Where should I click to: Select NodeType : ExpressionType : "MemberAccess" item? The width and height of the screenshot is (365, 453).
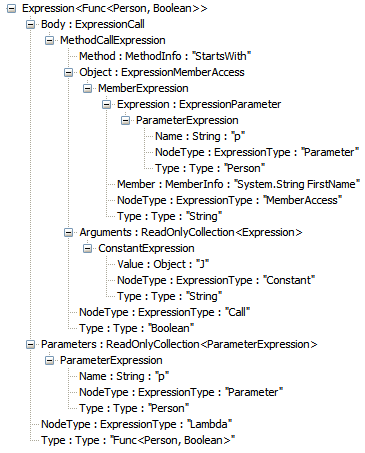(x=229, y=200)
